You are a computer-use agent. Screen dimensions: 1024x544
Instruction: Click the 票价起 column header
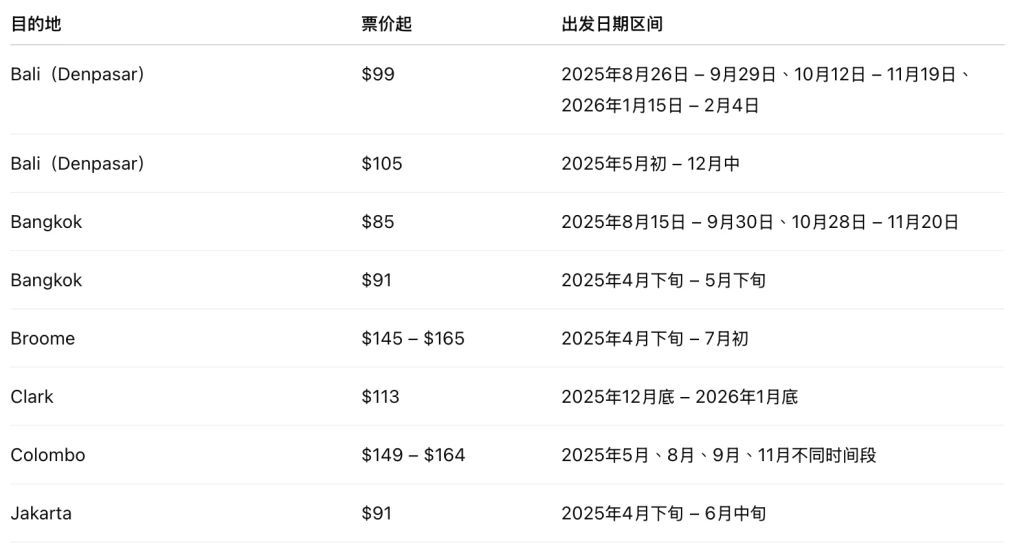tap(387, 24)
